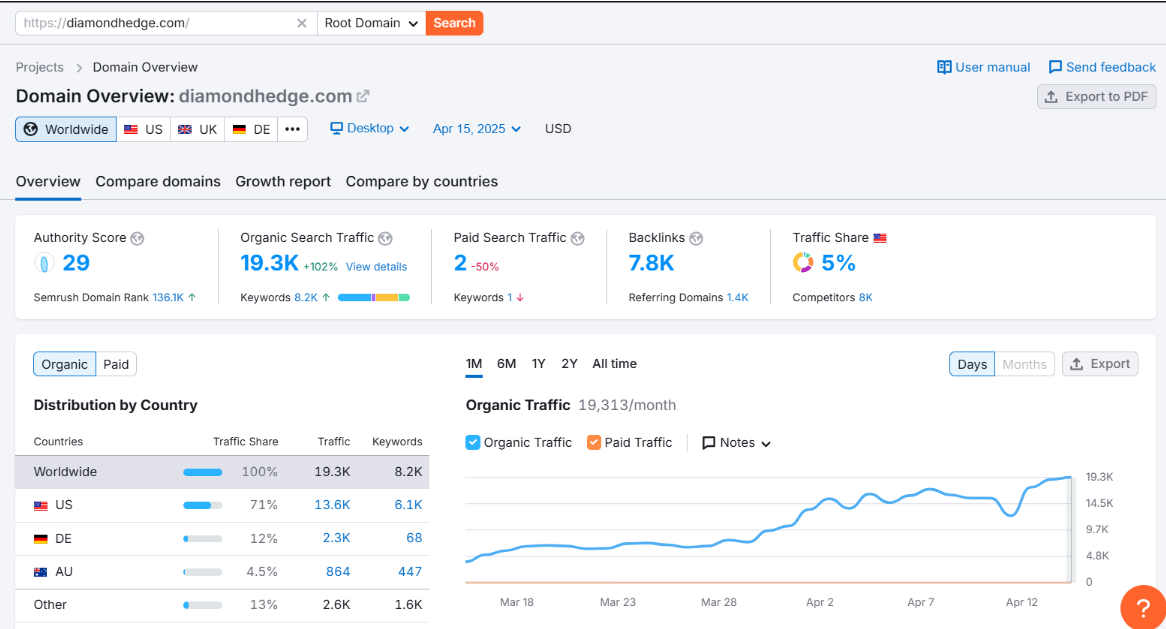Click the Export to PDF button

coord(1096,97)
